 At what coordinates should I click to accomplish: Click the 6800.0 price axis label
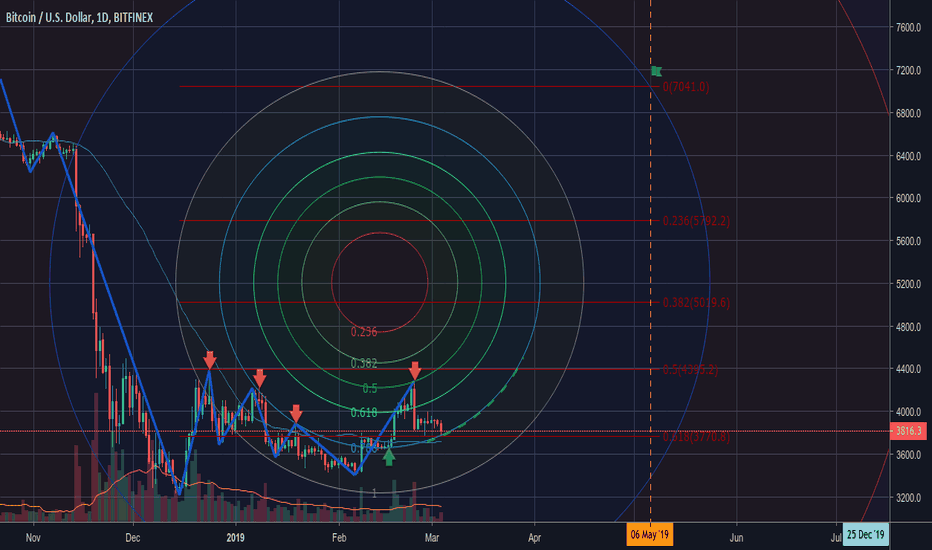click(908, 113)
